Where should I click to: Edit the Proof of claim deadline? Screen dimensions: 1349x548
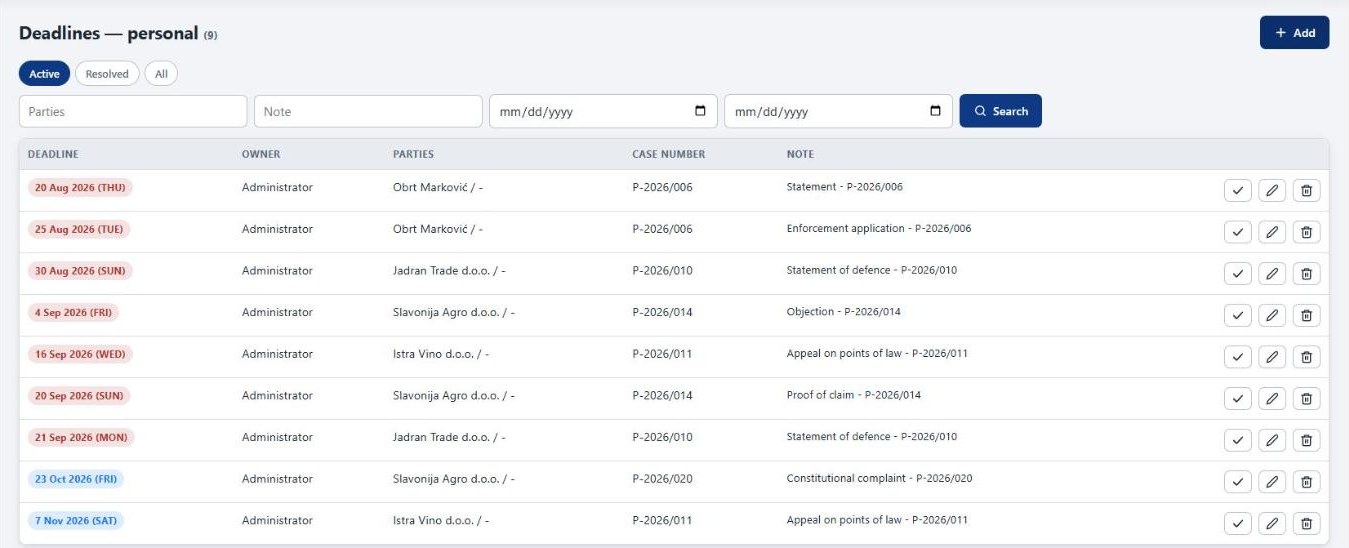pos(1272,398)
